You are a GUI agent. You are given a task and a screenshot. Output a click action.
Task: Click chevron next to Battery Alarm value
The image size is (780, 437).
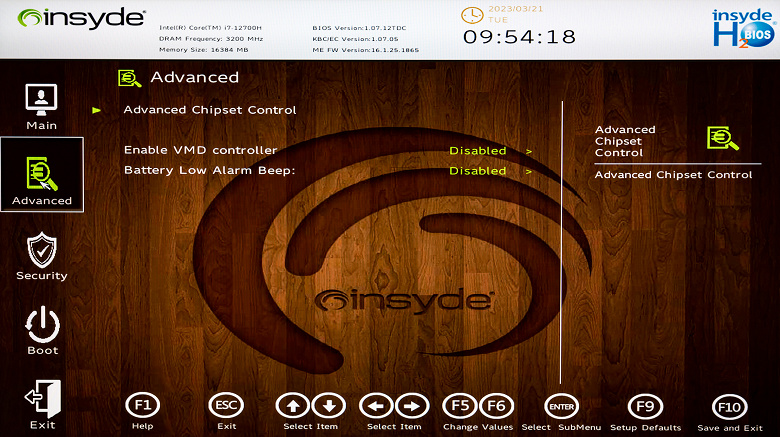(x=529, y=171)
